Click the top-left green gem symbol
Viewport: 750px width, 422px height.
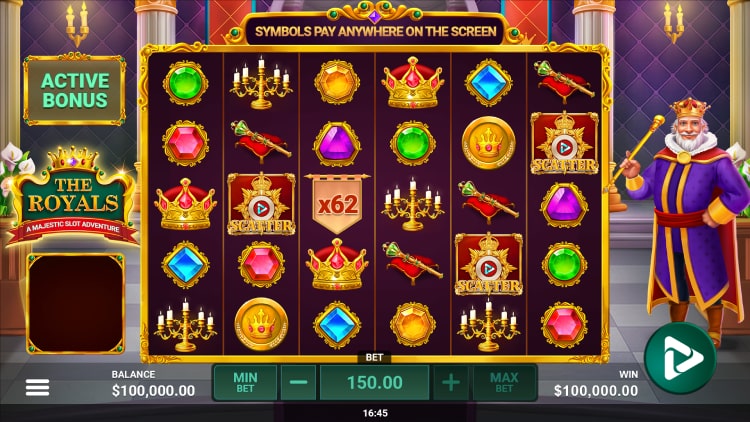click(185, 83)
